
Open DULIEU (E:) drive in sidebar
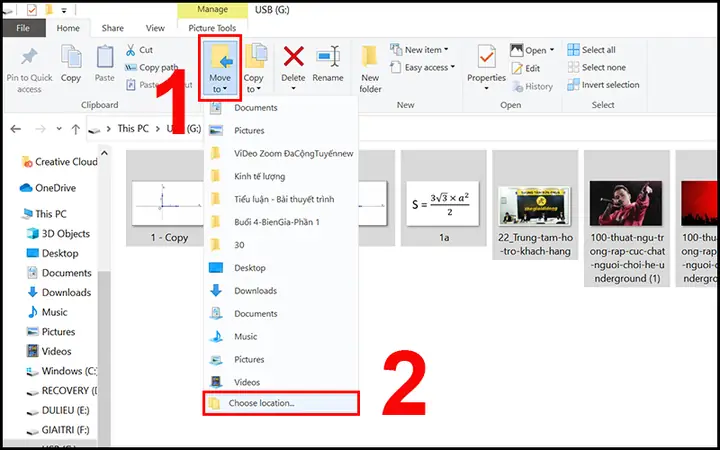pos(58,410)
